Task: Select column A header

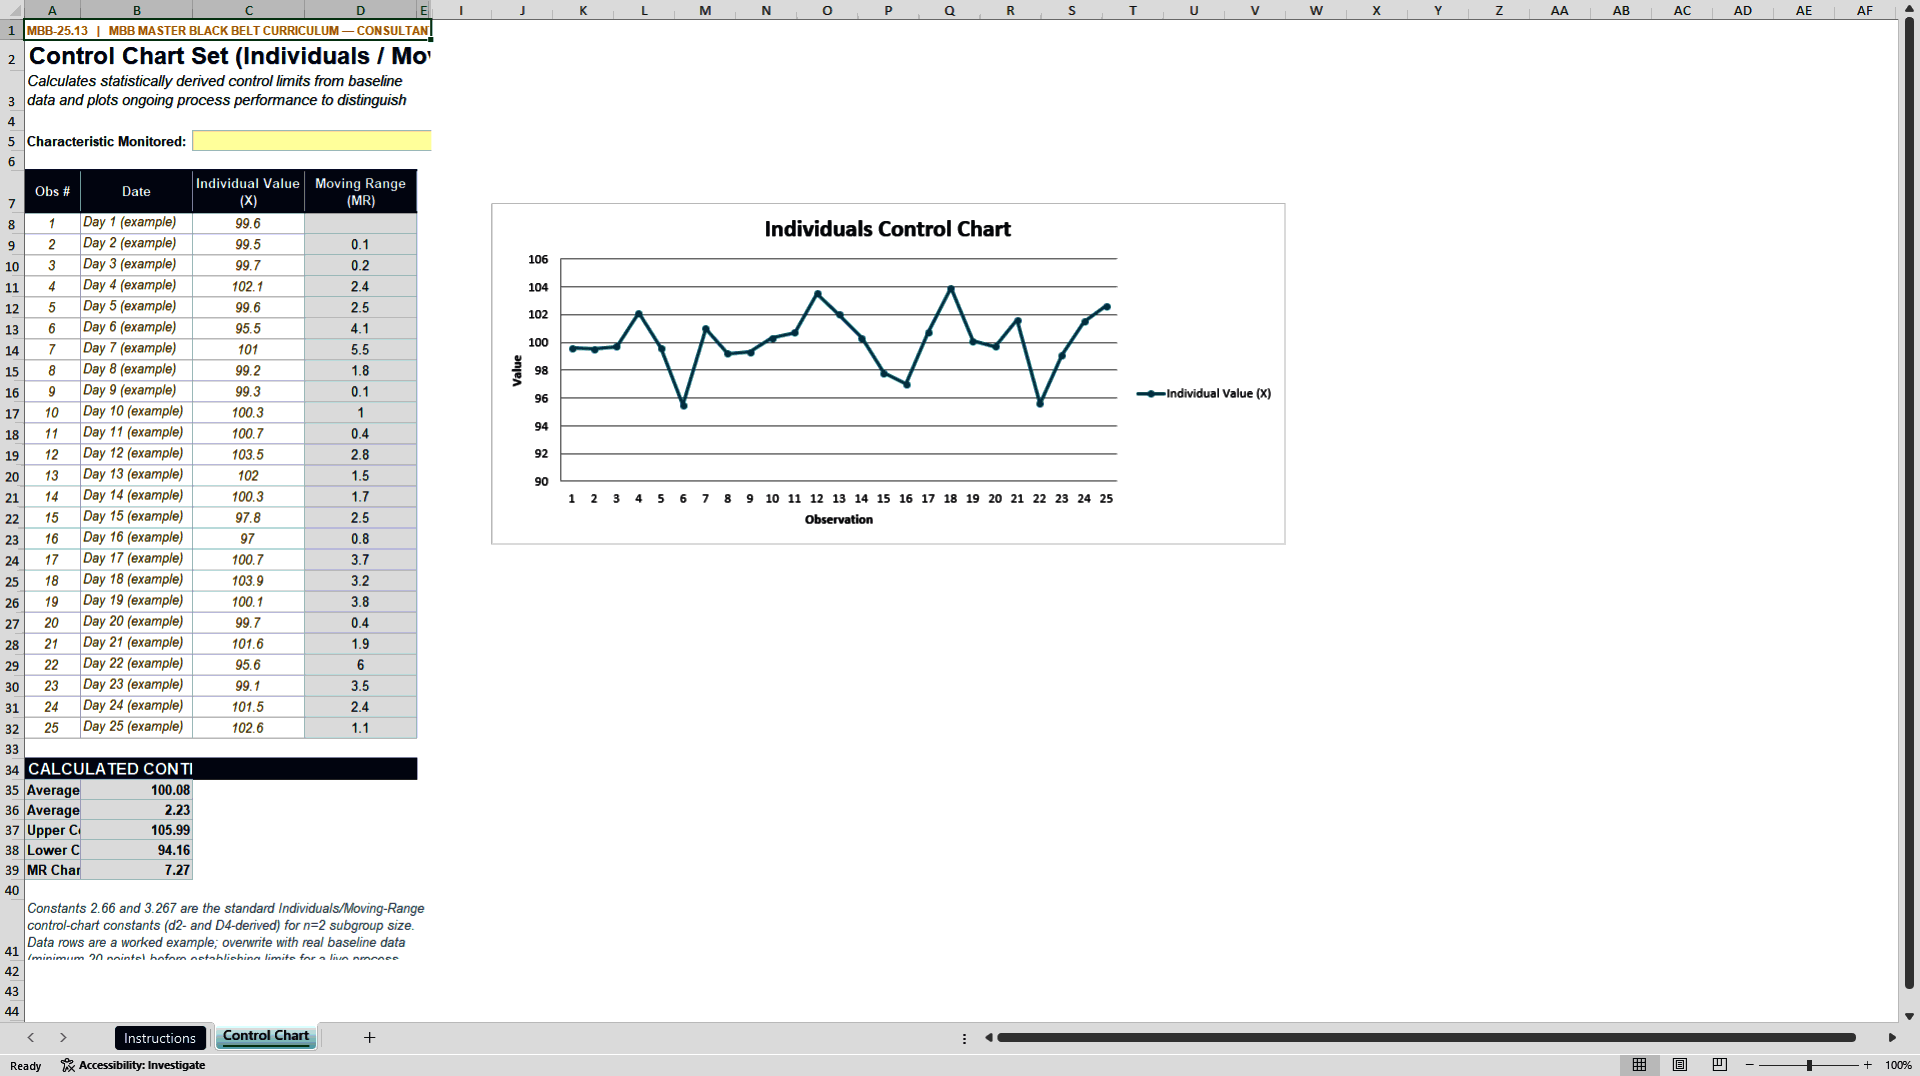Action: tap(52, 10)
